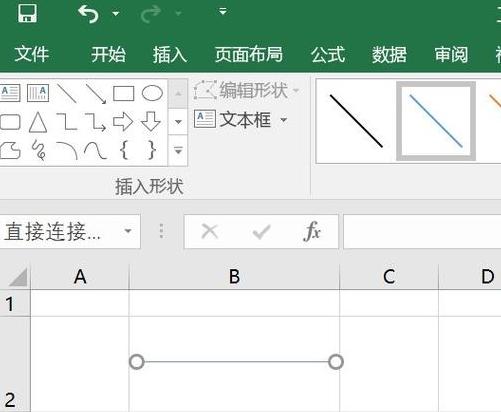Image resolution: width=501 pixels, height=412 pixels.
Task: Select column B header
Action: tap(234, 277)
